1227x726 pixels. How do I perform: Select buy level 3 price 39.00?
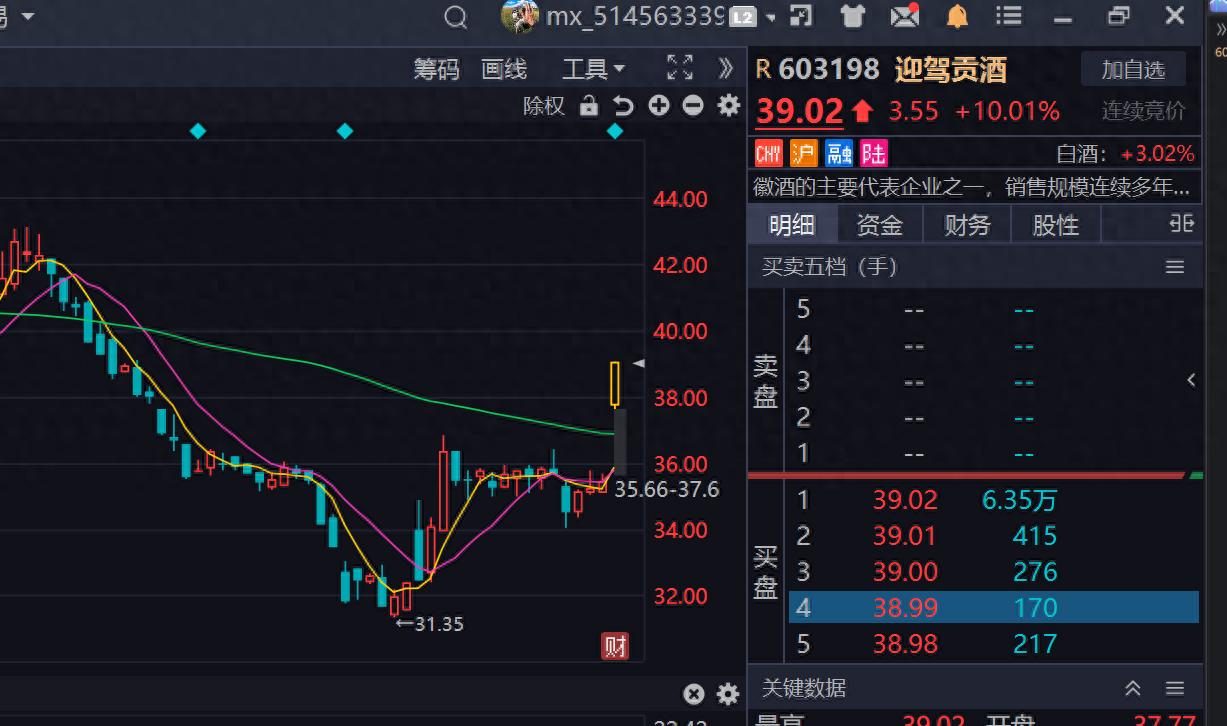pyautogui.click(x=904, y=572)
